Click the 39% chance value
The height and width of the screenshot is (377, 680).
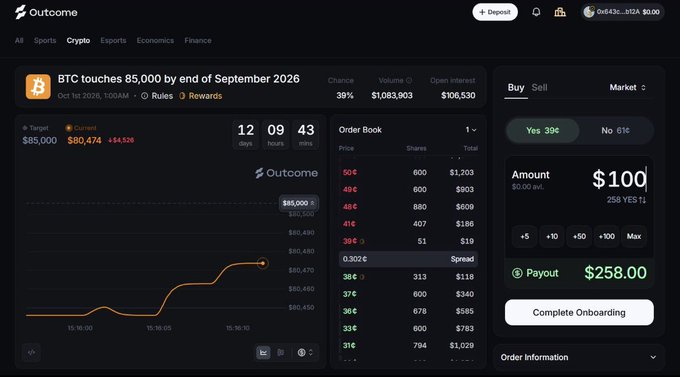pos(345,95)
